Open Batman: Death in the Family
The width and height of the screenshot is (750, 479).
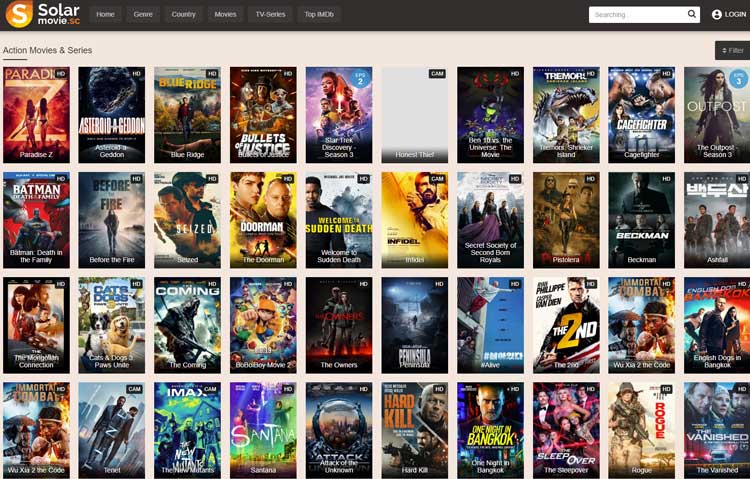coord(36,220)
